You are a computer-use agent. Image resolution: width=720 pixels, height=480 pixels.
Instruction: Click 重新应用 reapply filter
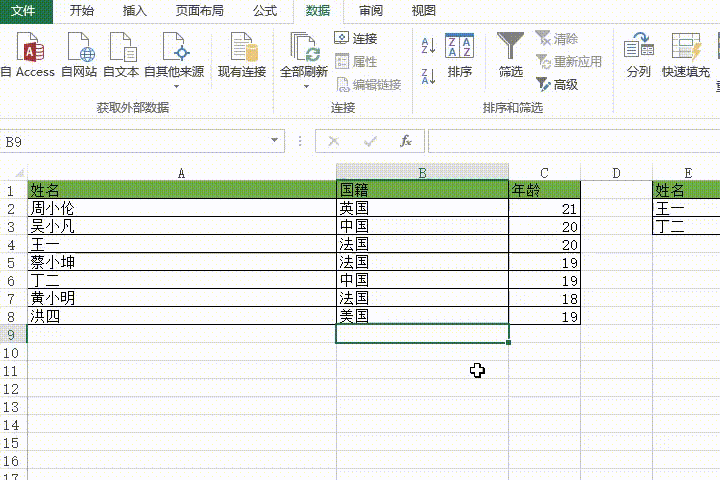click(x=568, y=61)
